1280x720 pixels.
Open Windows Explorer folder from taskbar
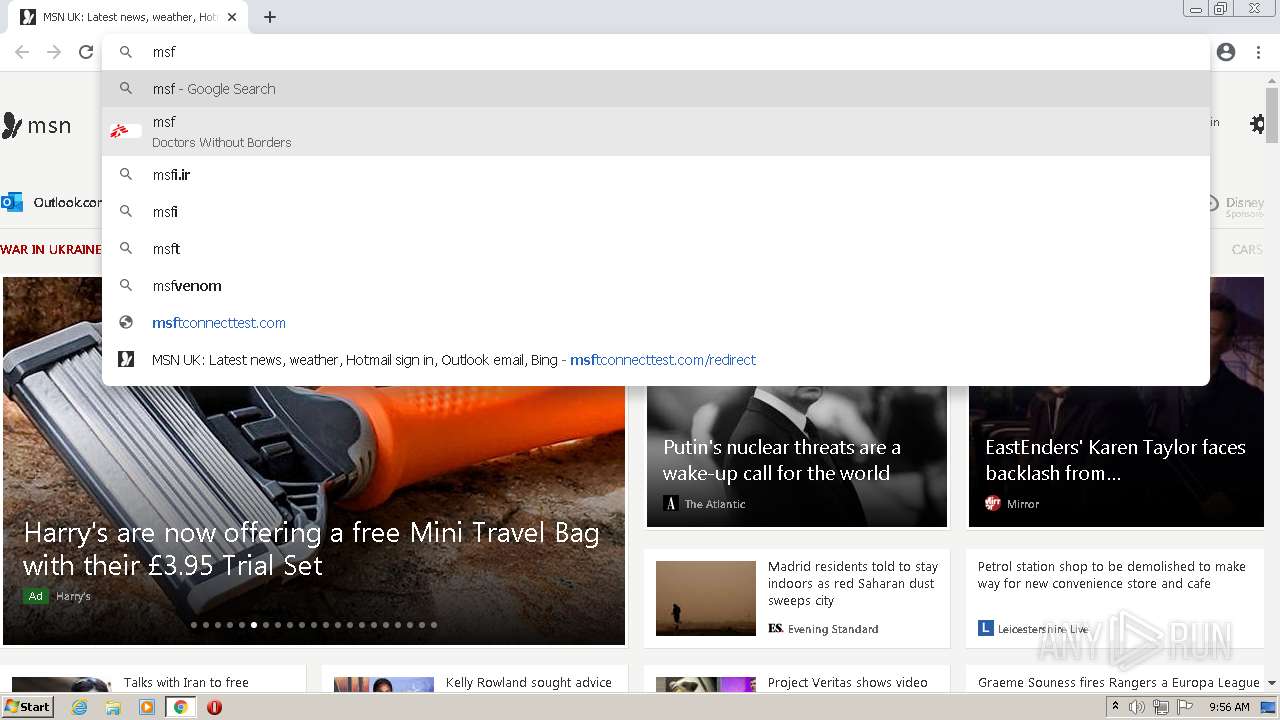point(113,707)
